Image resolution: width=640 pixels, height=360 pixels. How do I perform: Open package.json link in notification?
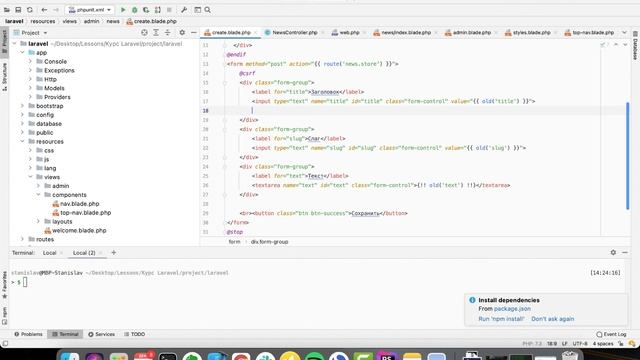coord(512,309)
